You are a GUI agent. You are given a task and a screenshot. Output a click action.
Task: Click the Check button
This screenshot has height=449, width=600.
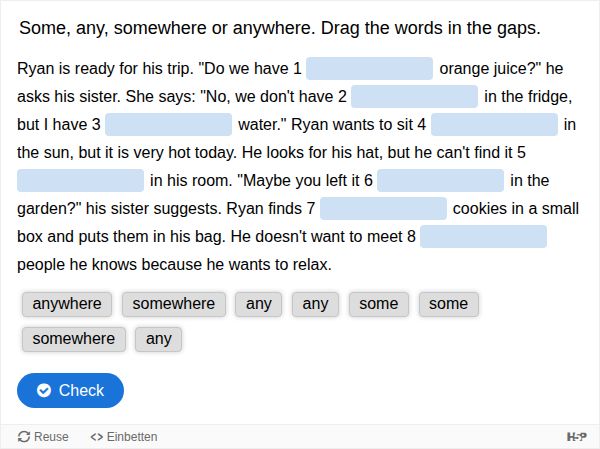pos(70,390)
